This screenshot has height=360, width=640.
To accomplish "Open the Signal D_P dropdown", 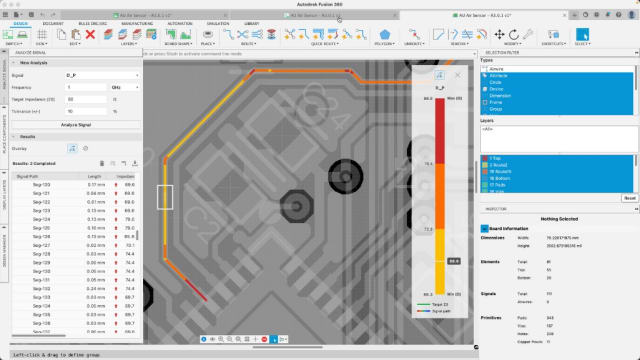I will (x=102, y=76).
